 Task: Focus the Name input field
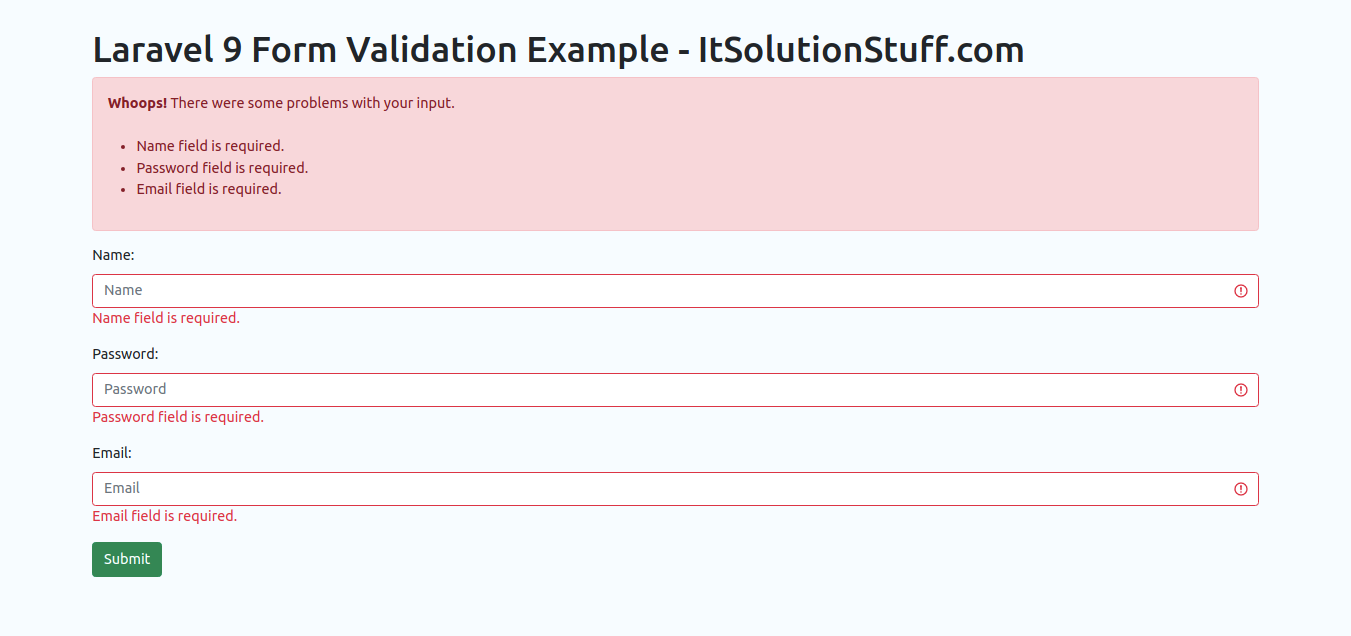click(660, 291)
